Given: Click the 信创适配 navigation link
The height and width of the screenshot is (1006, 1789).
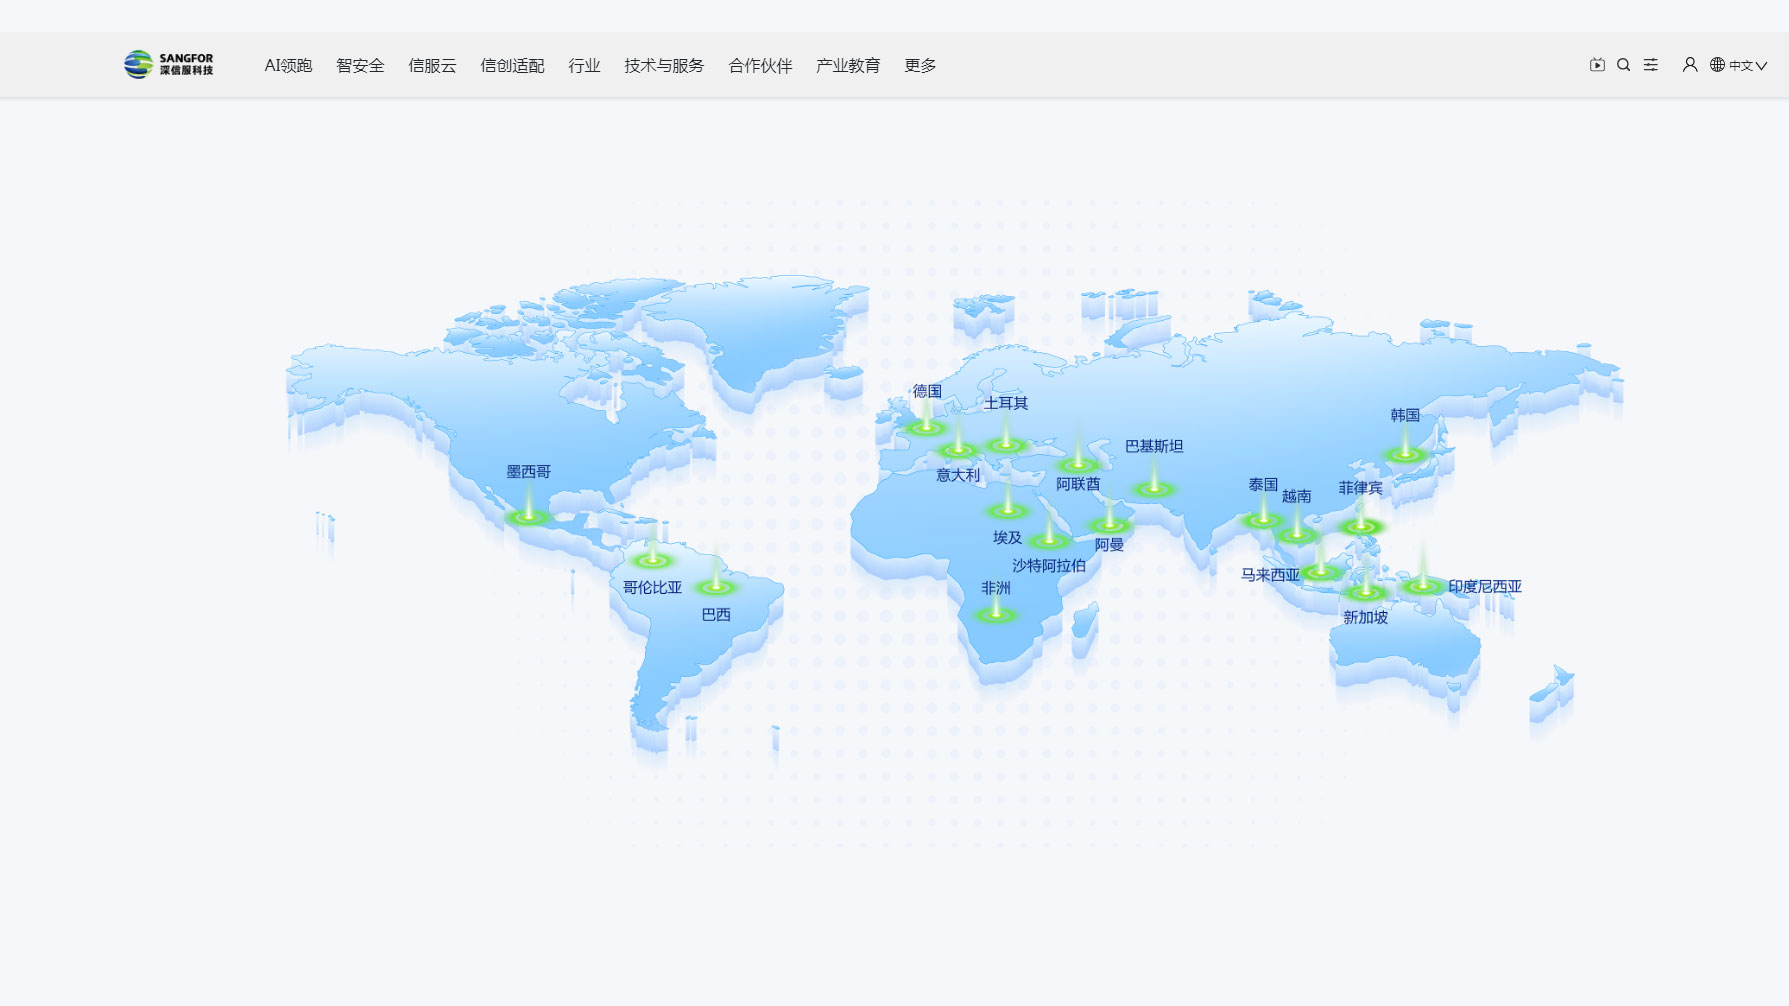Looking at the screenshot, I should [512, 66].
